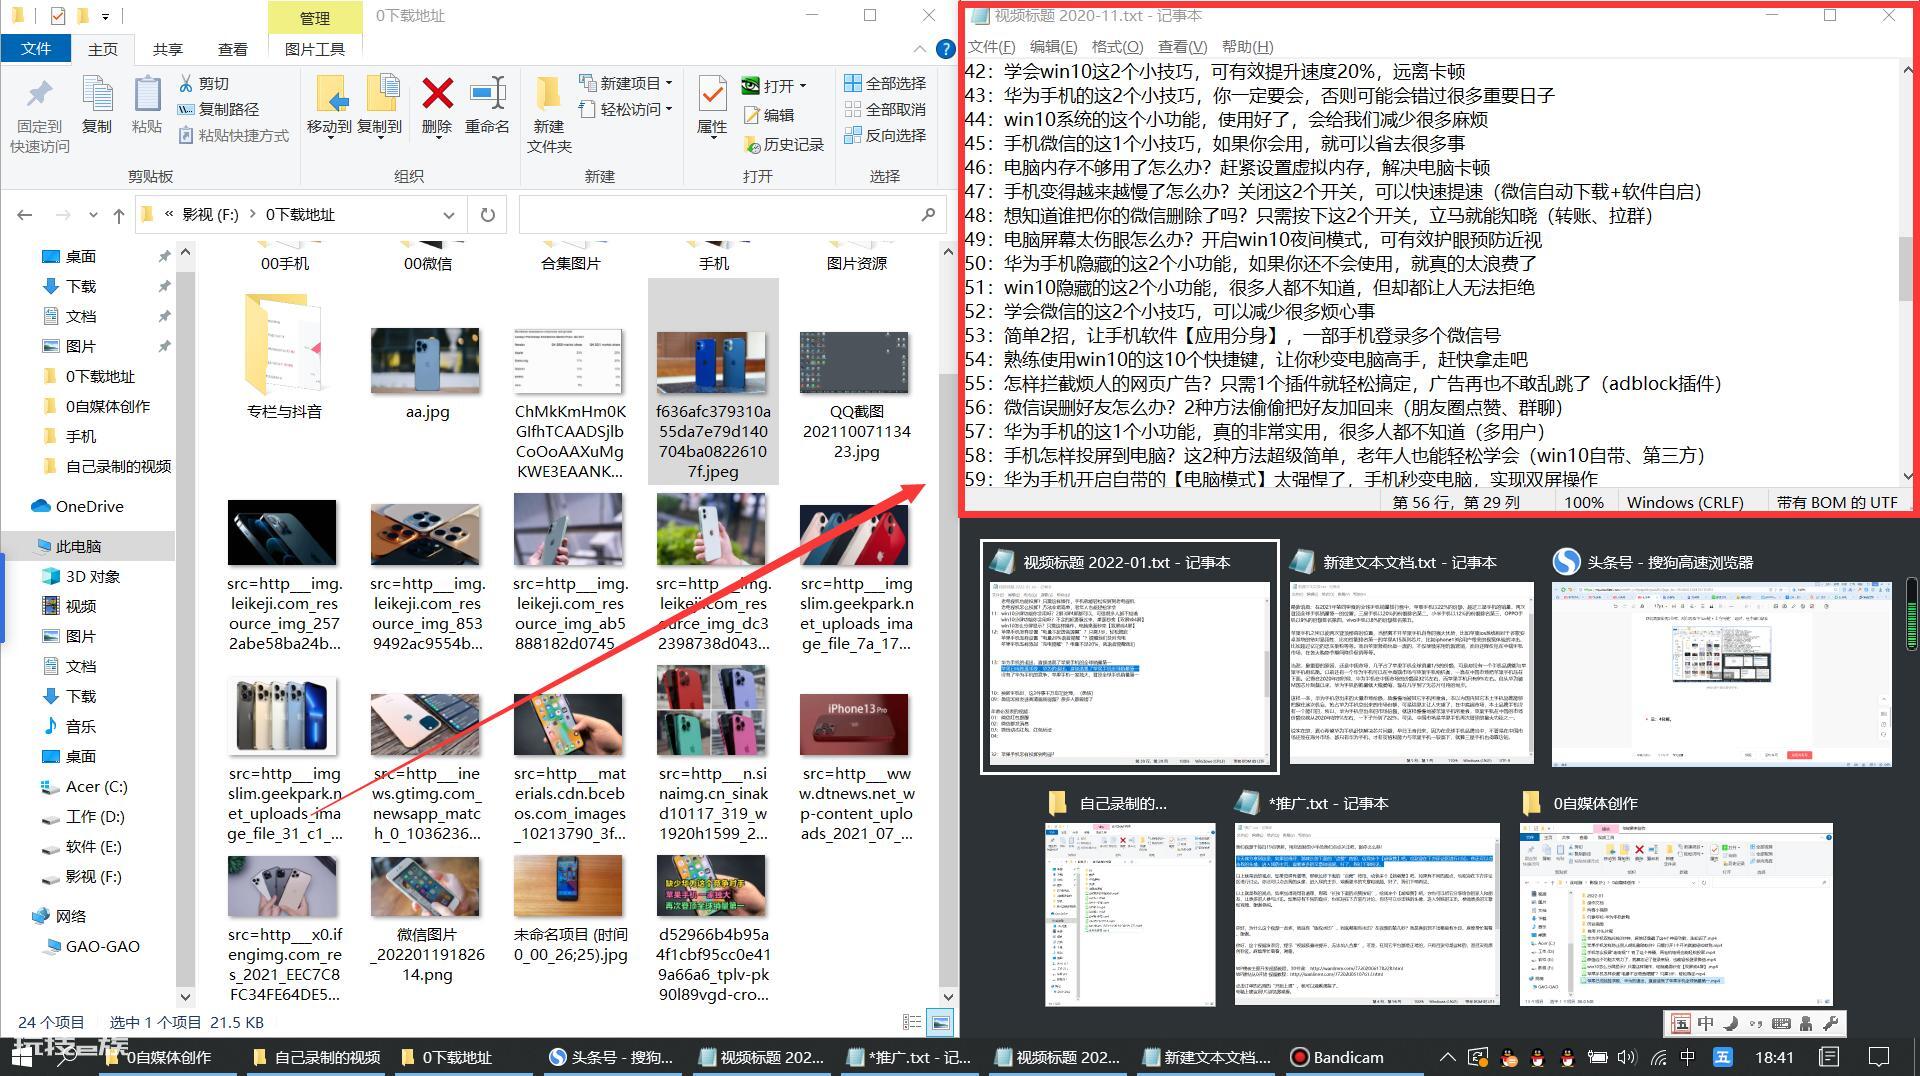This screenshot has height=1076, width=1920.
Task: Switch to *推广.txt Notepad preview
Action: (1367, 898)
